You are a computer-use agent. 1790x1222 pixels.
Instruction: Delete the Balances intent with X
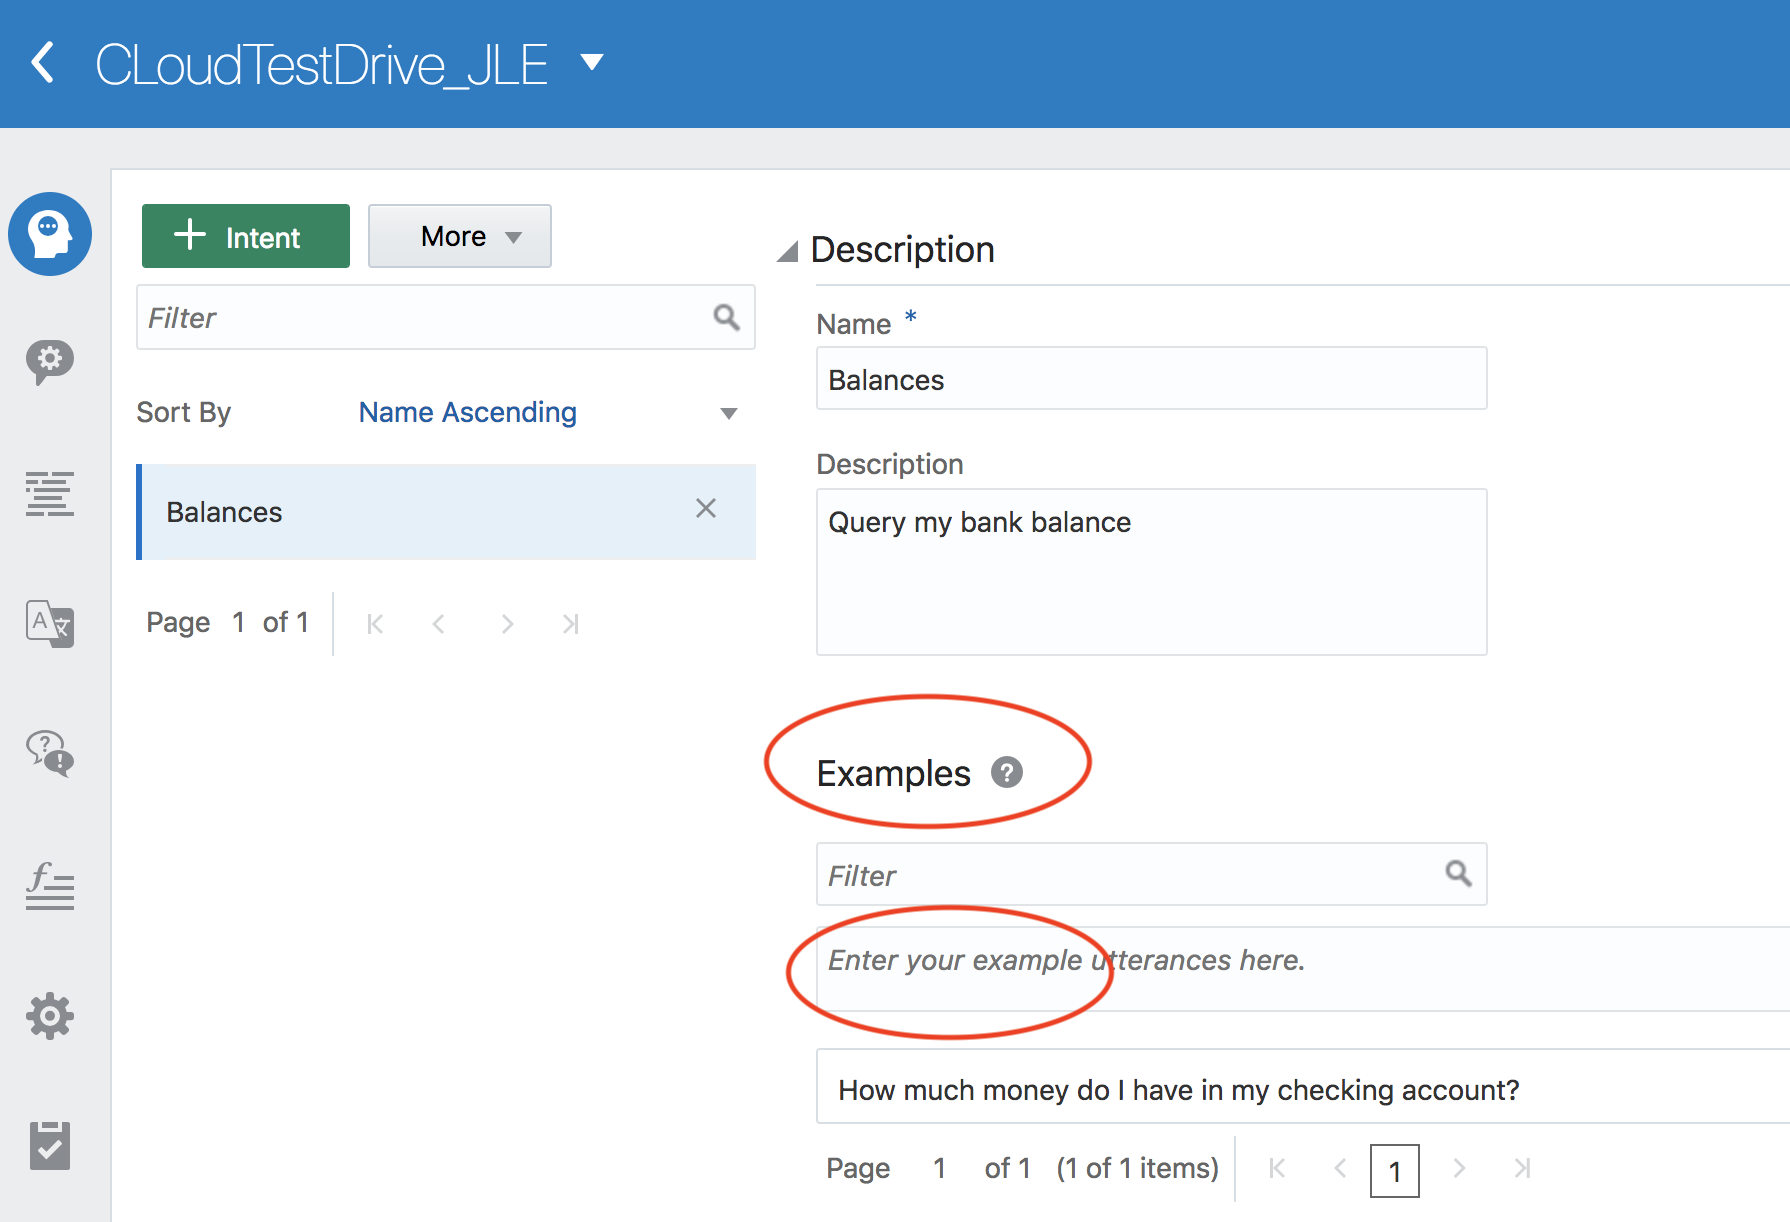(706, 508)
